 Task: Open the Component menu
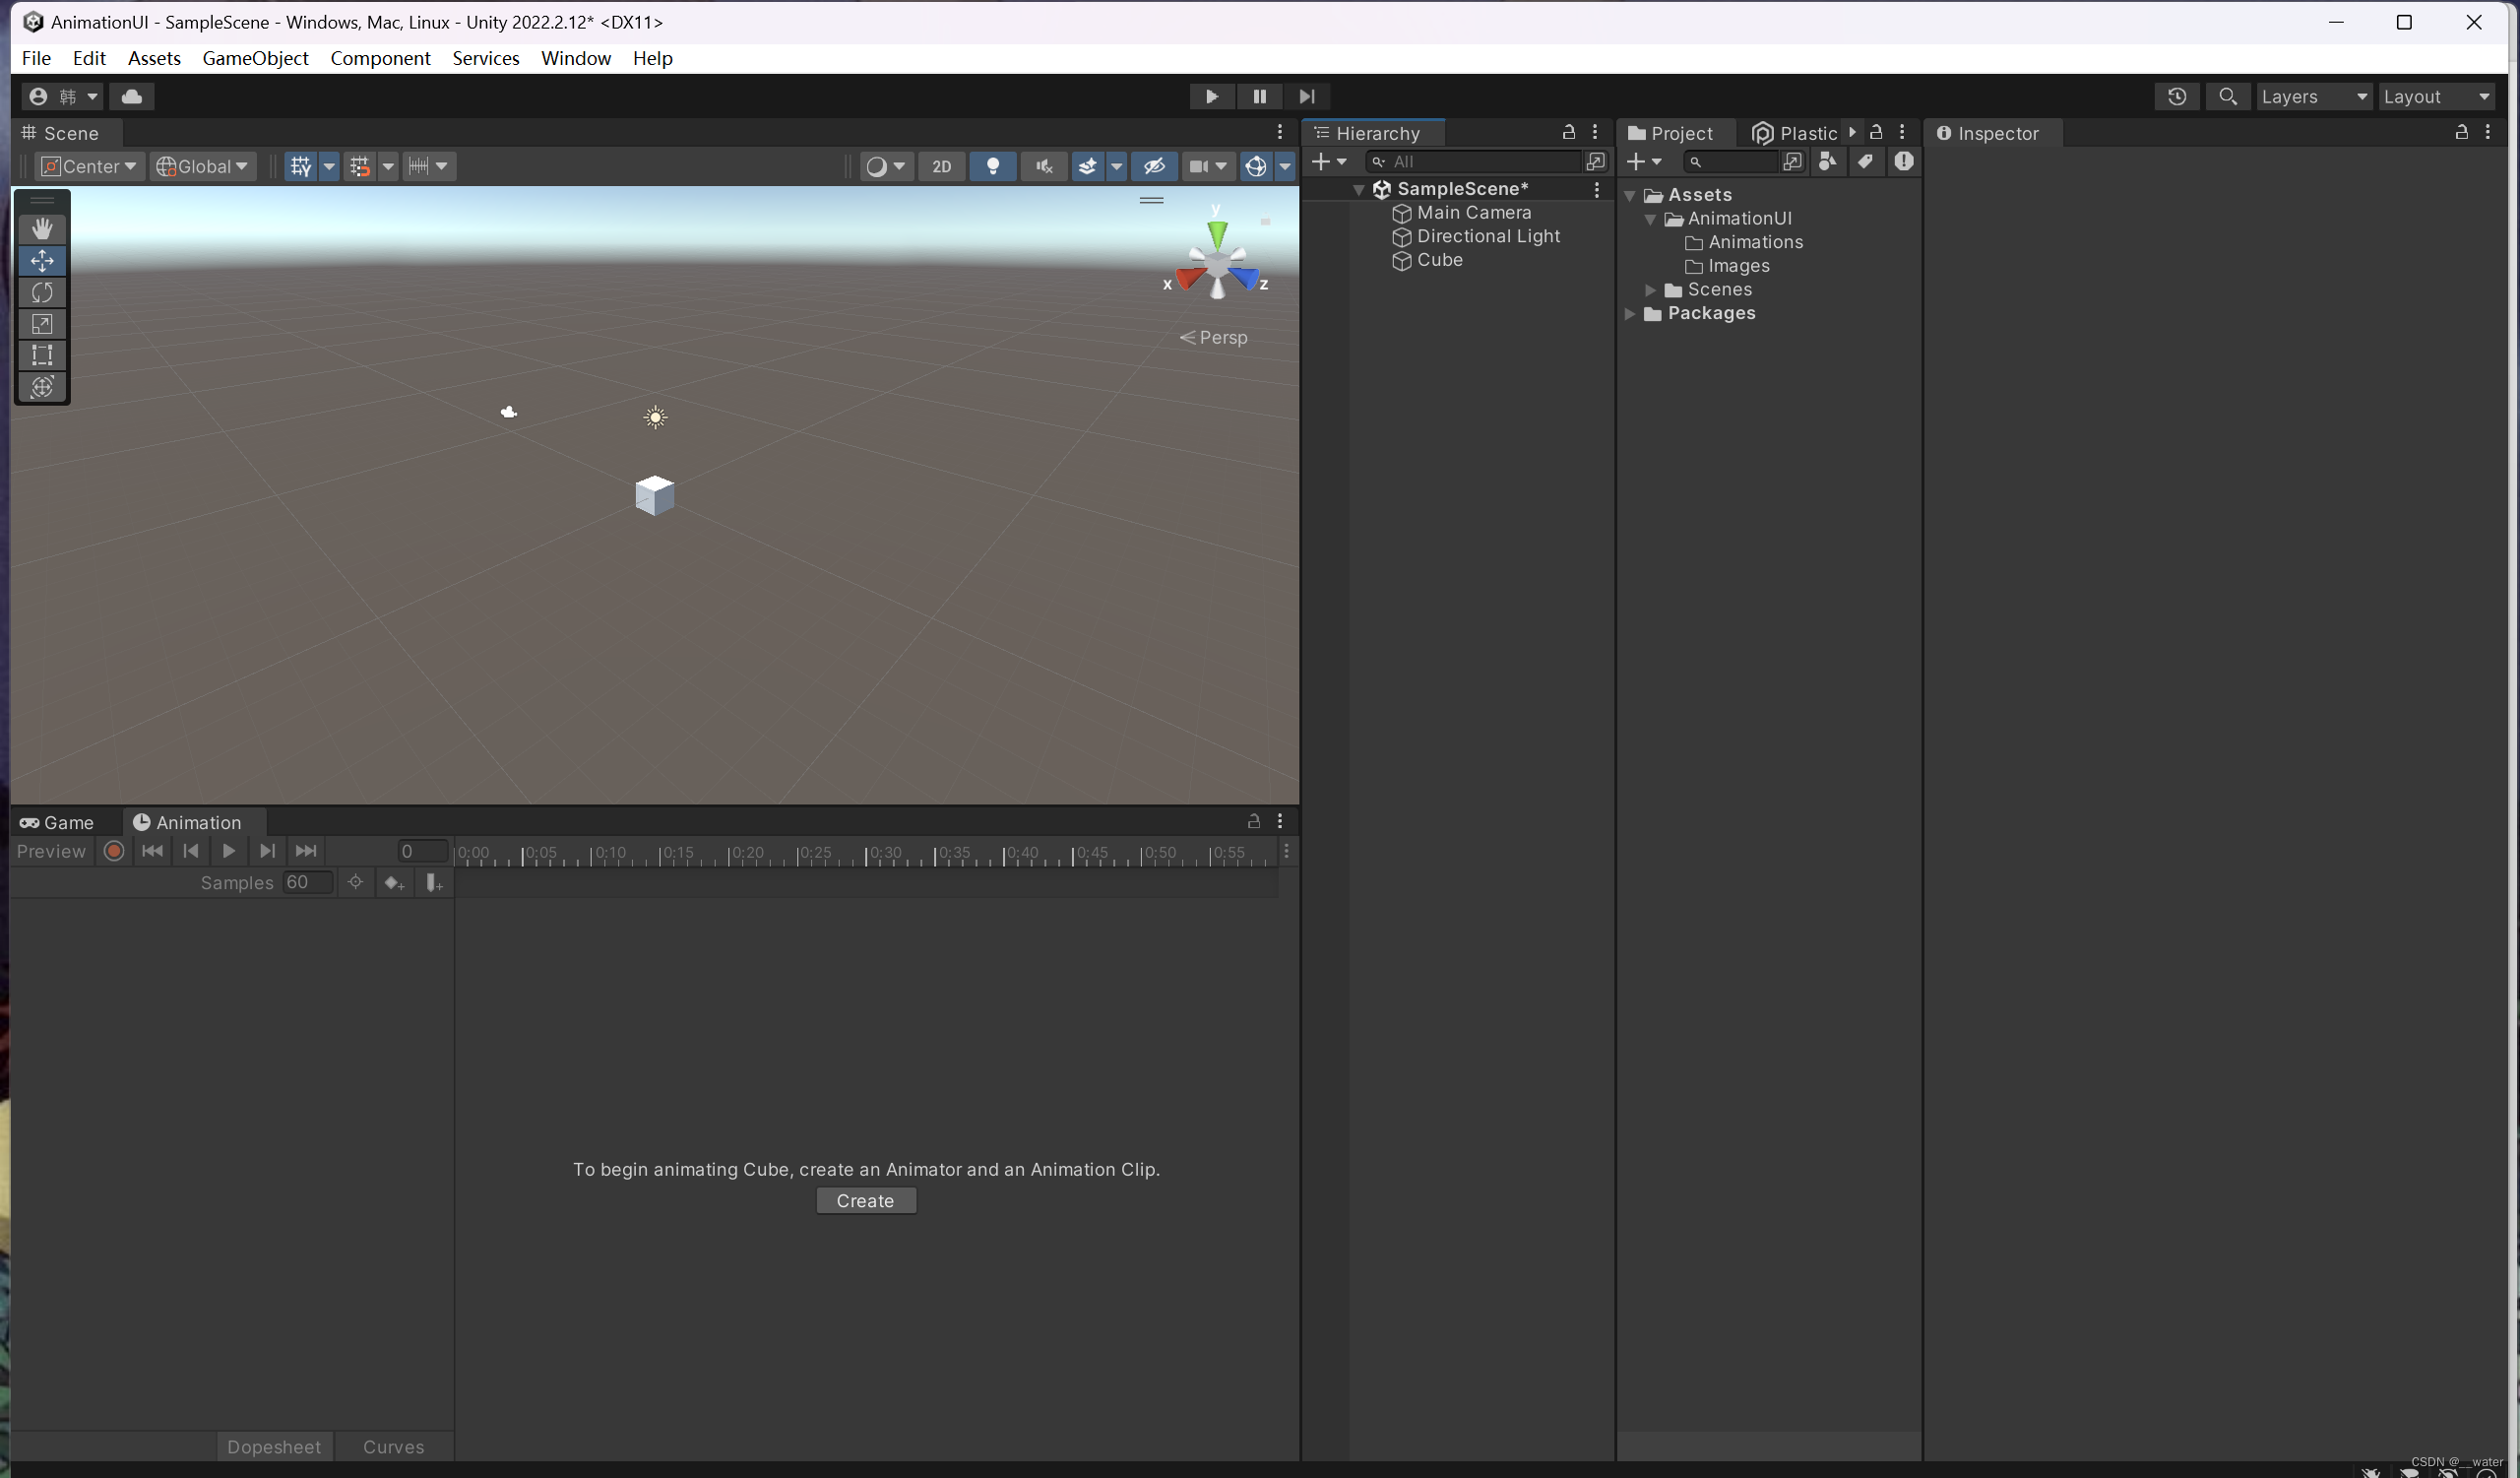380,58
